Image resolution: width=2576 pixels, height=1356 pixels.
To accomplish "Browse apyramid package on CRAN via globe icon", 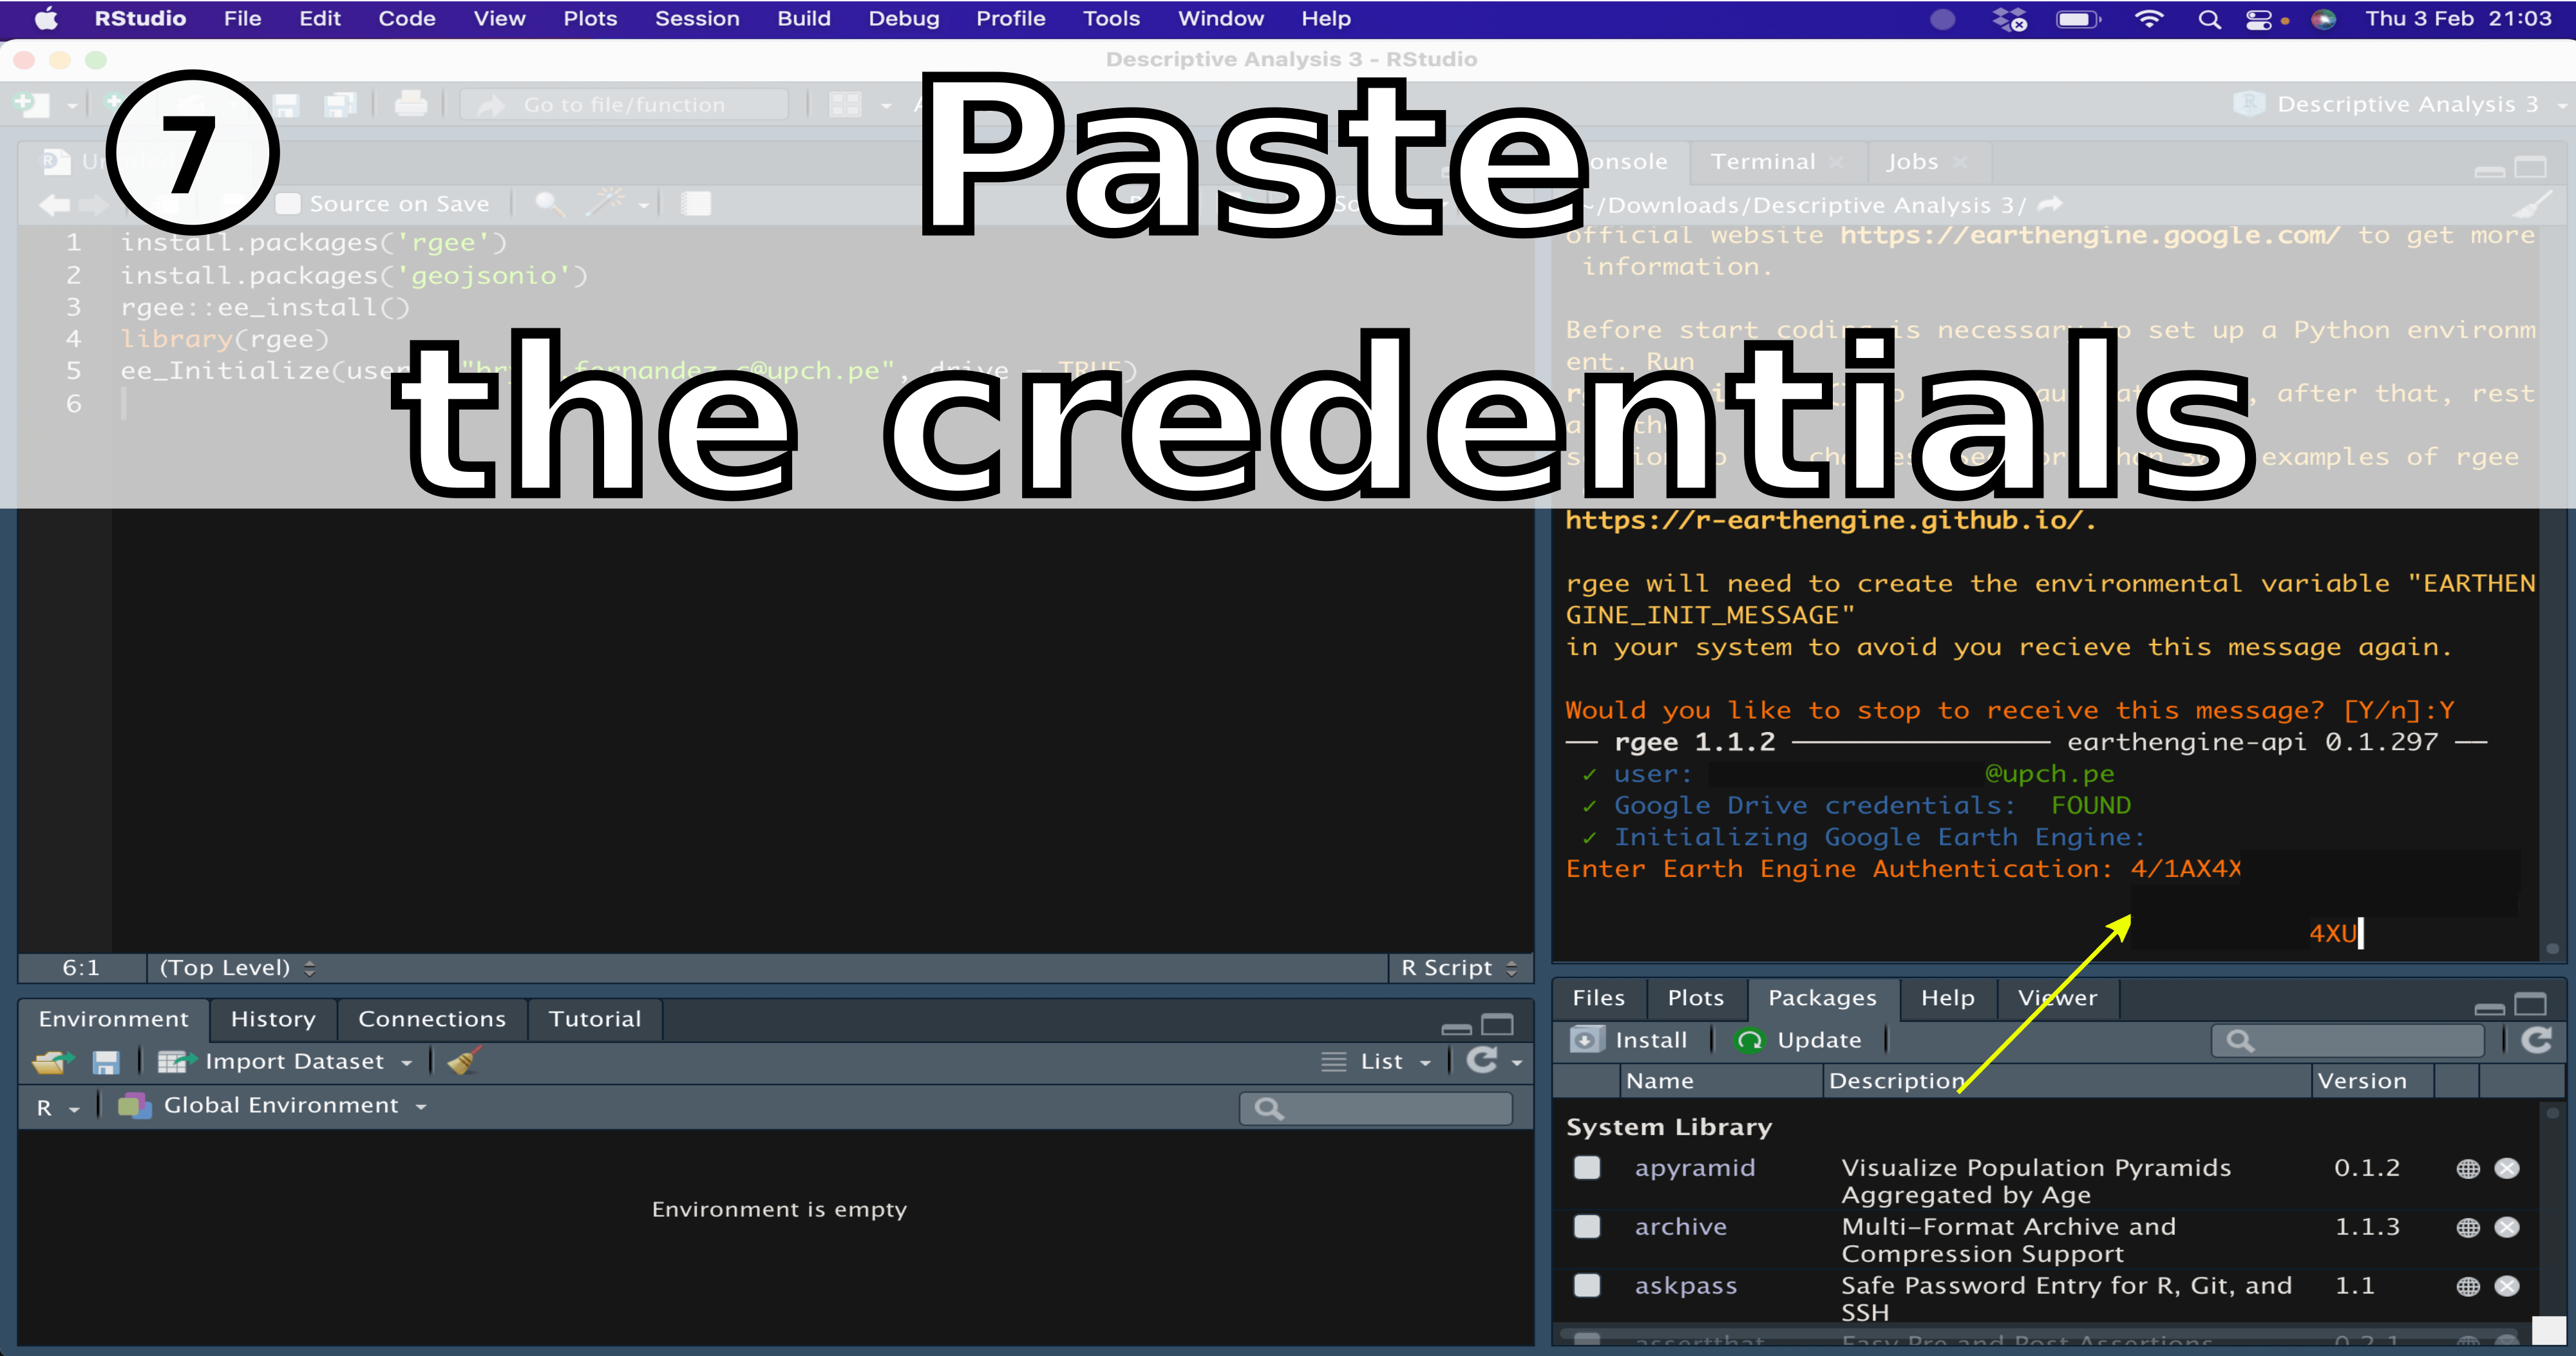I will [2468, 1168].
